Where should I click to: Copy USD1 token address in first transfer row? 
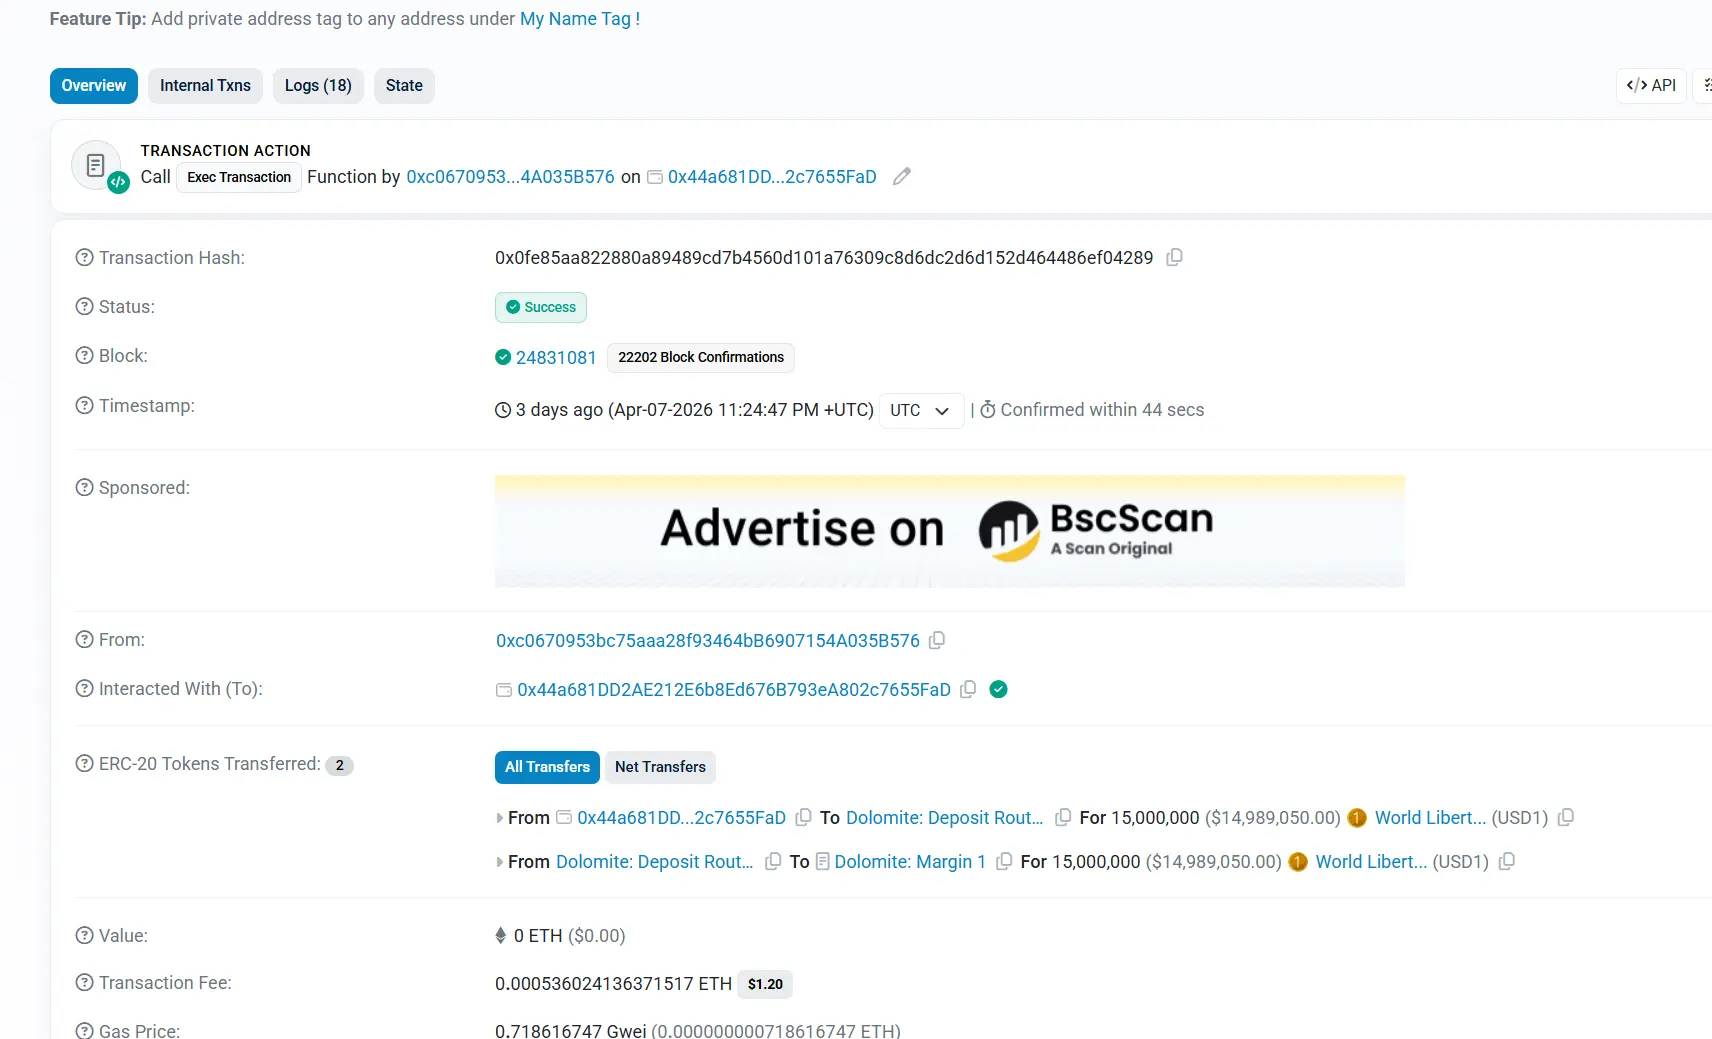(x=1566, y=818)
